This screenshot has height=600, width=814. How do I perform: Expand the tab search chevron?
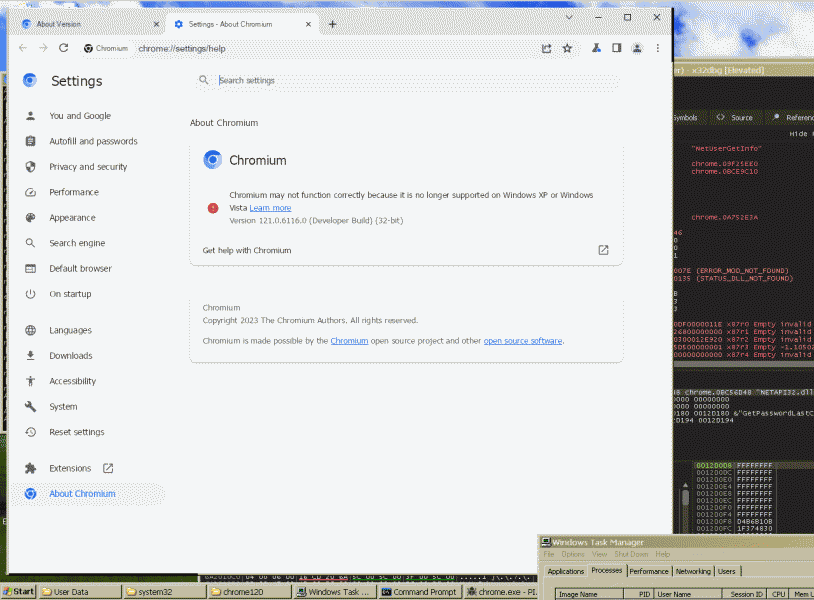(x=569, y=17)
